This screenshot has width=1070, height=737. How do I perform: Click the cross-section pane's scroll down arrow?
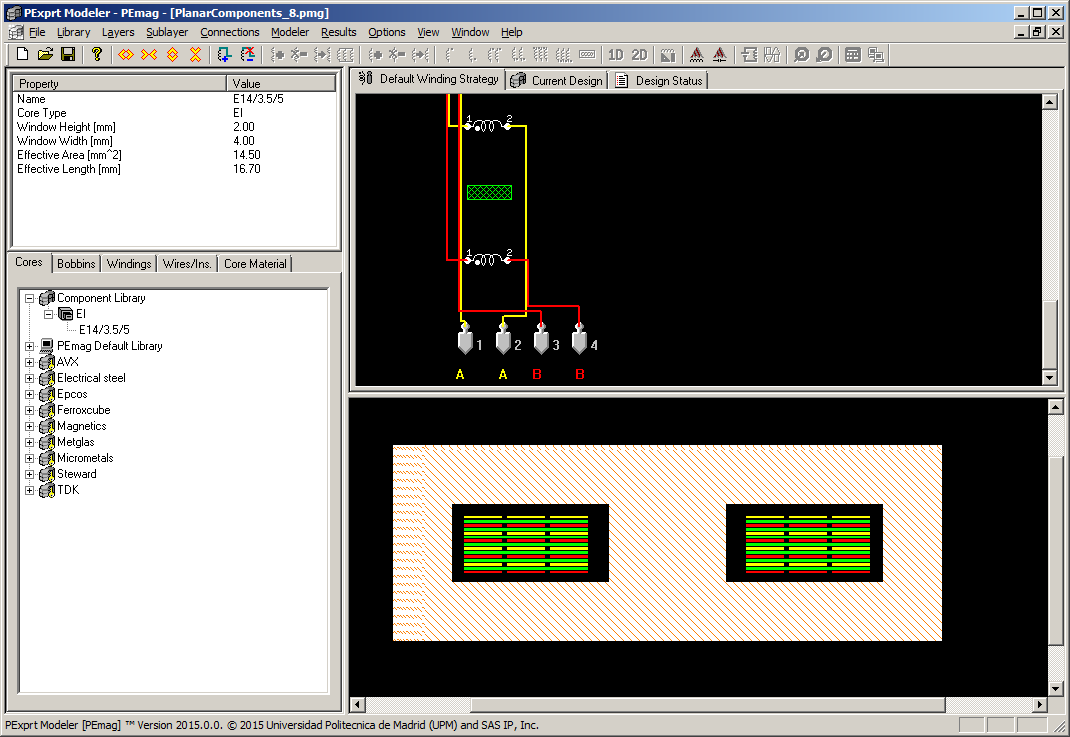[1055, 688]
